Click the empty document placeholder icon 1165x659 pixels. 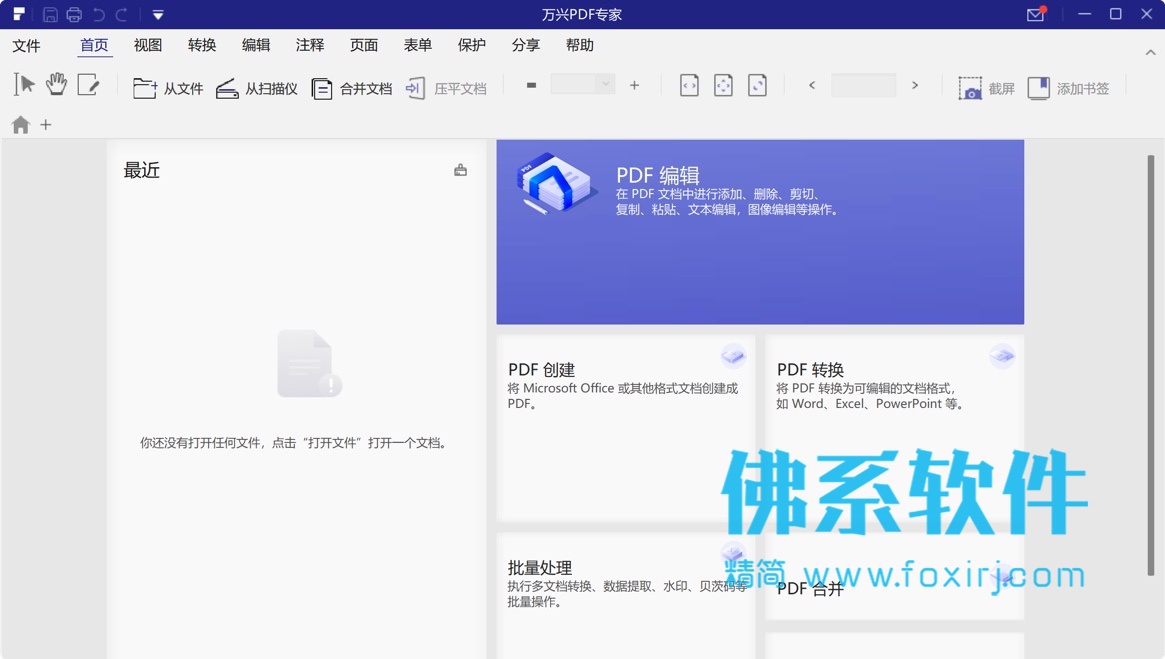pyautogui.click(x=310, y=363)
